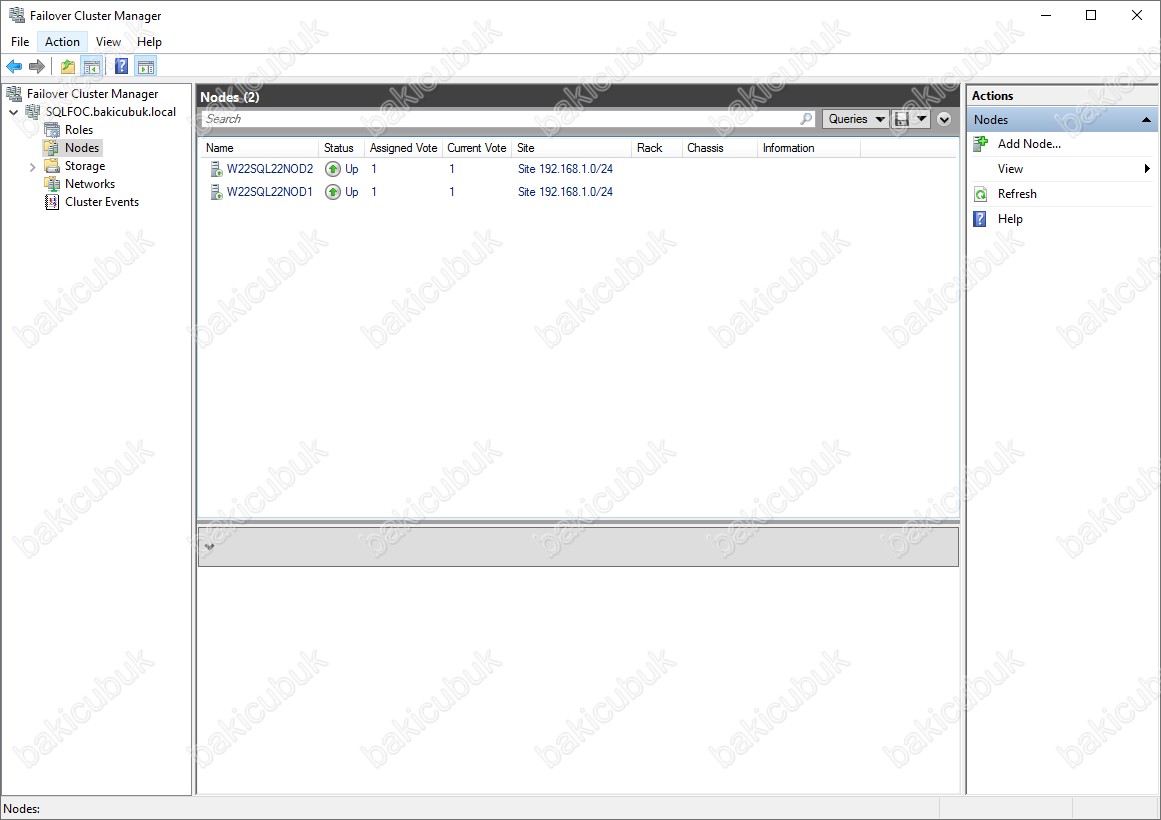Click the Cluster Events icon in tree
1161x820 pixels.
52,201
